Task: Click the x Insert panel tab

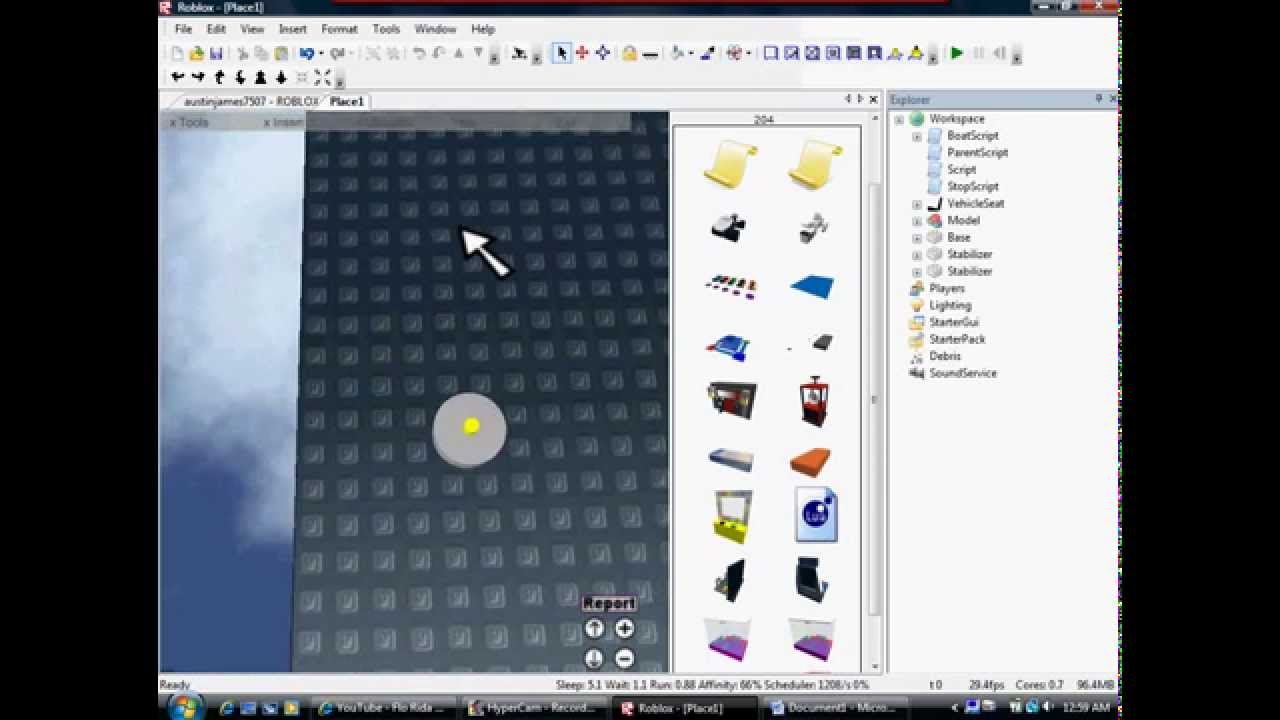Action: [x=283, y=122]
